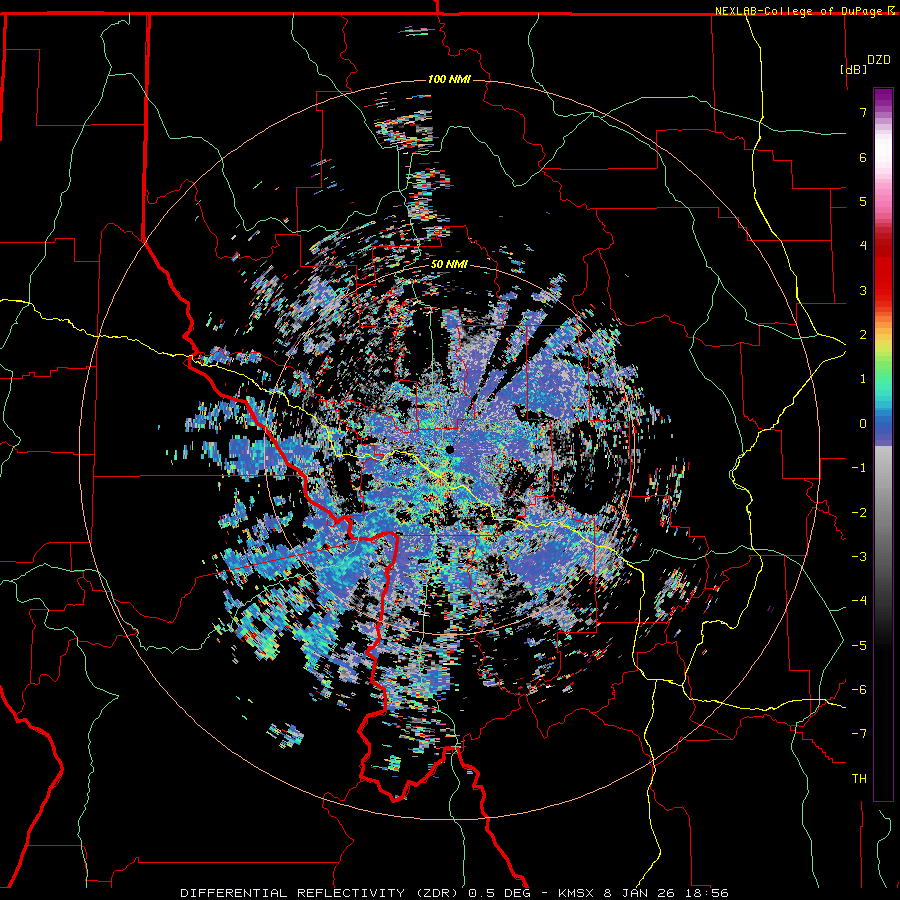Click the -4 value on the scale
The height and width of the screenshot is (900, 900).
859,601
